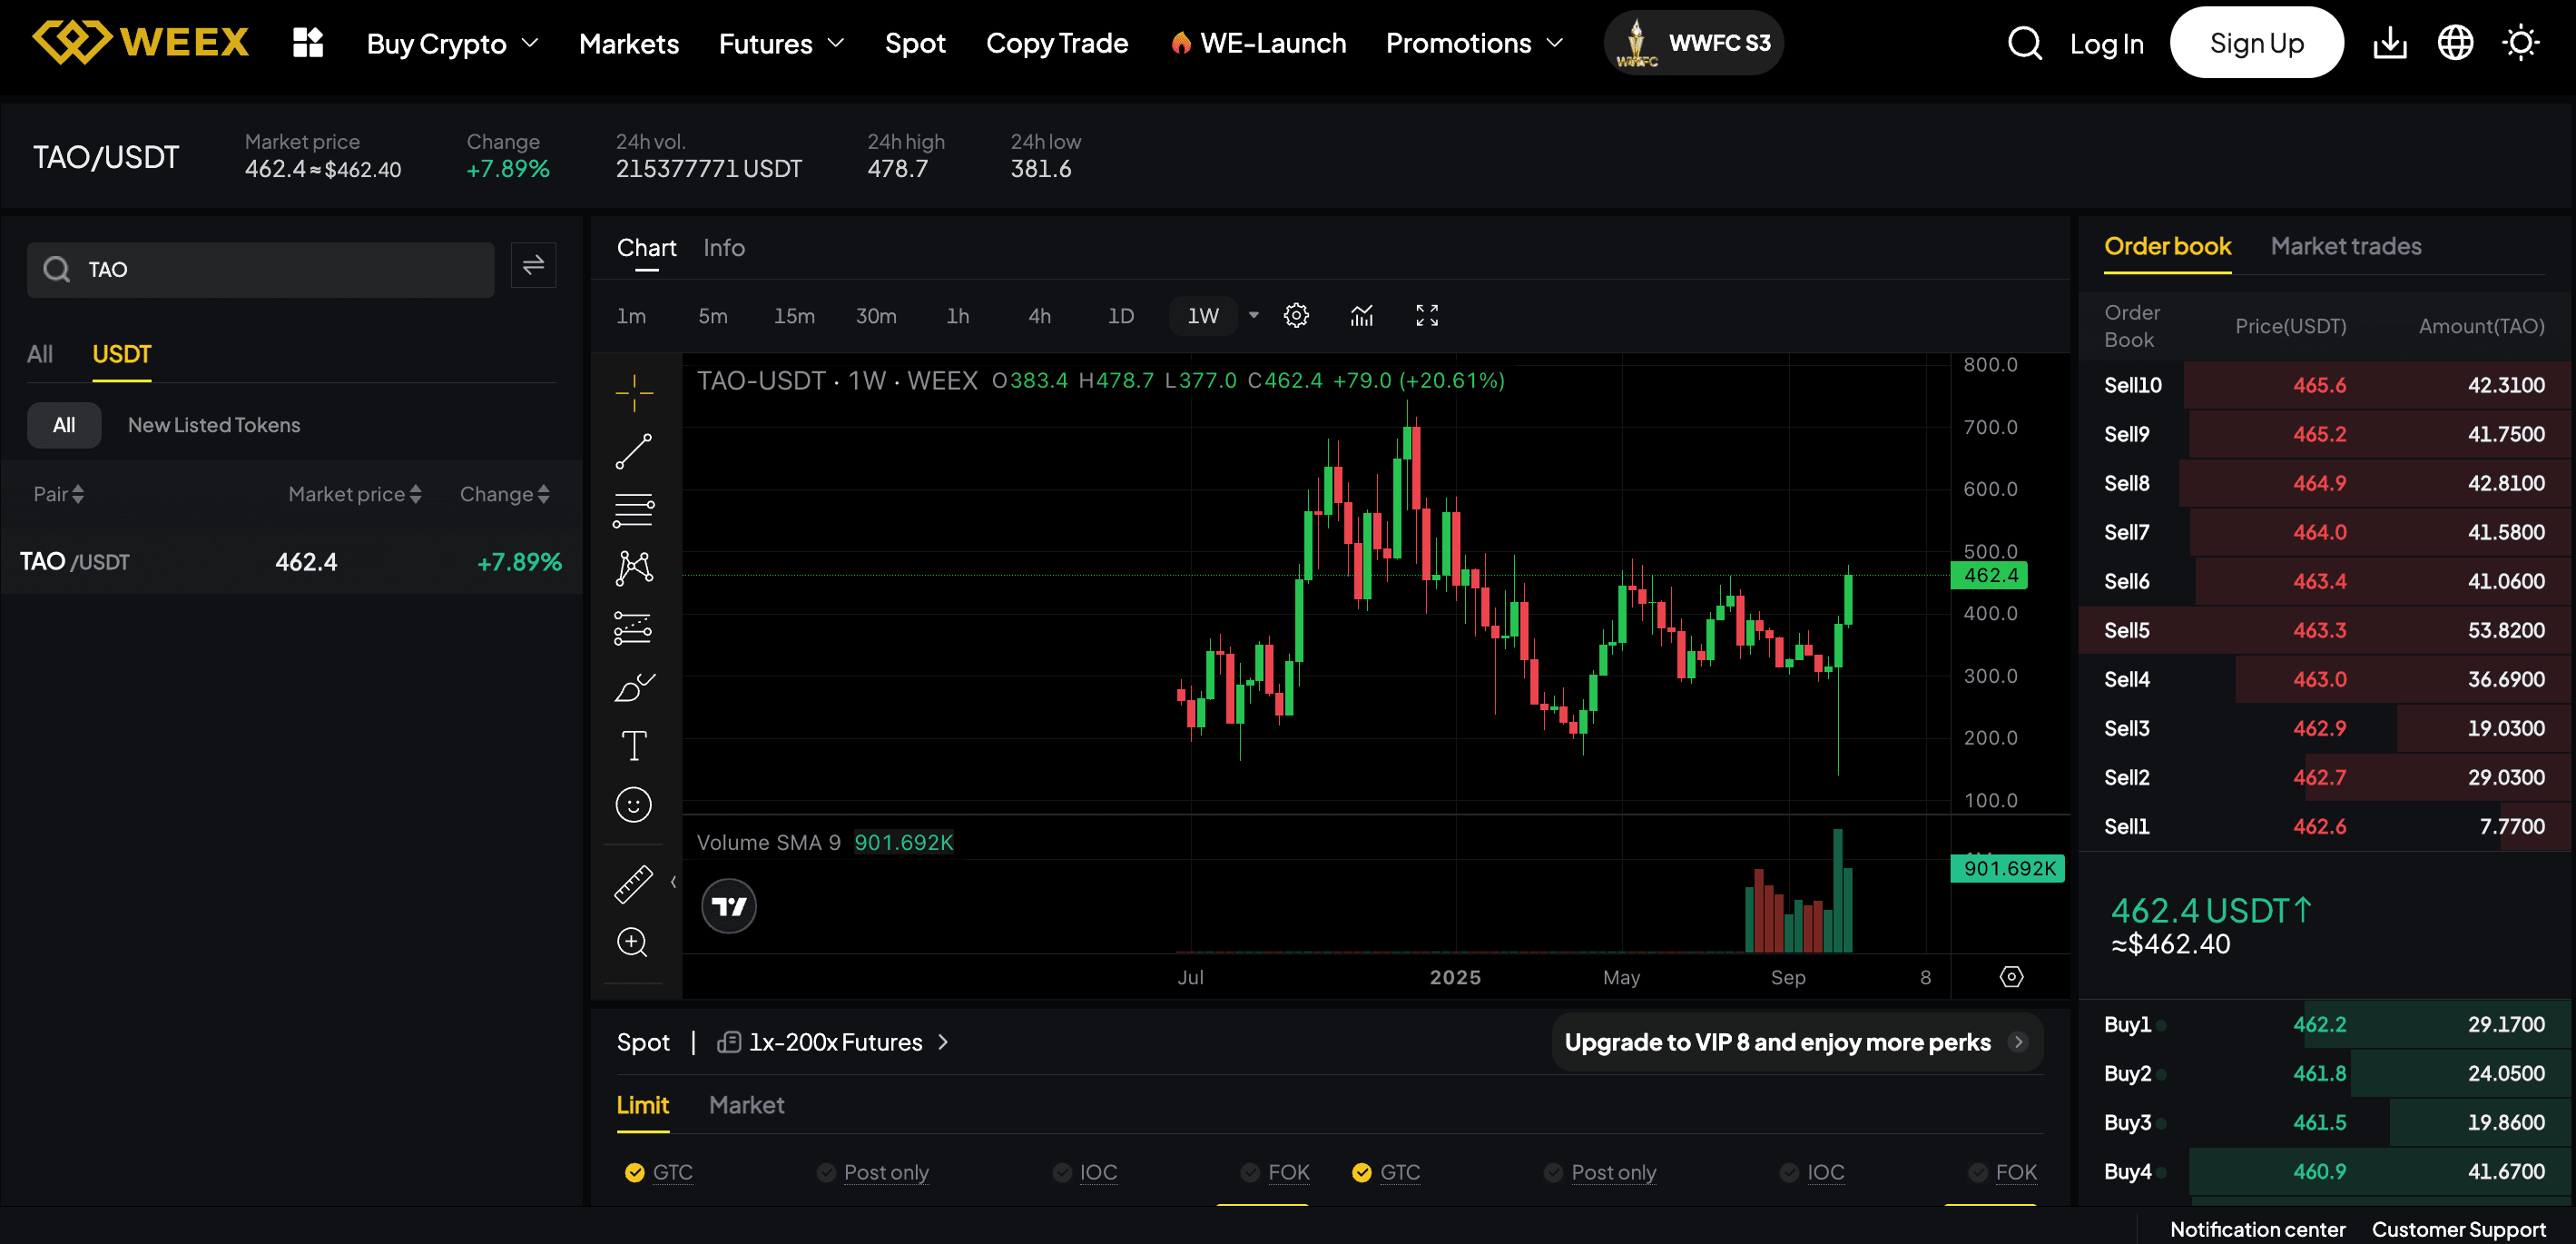Select the IOC order type checkbox
The image size is (2576, 1244).
click(1084, 1172)
